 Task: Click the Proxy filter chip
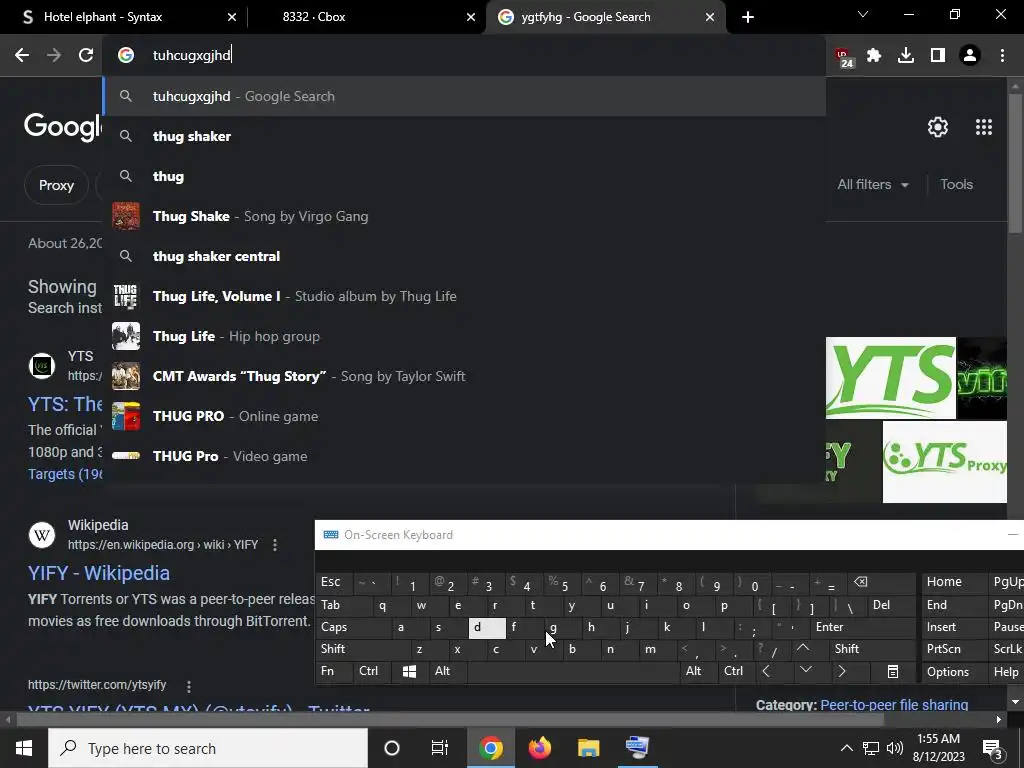tap(56, 185)
